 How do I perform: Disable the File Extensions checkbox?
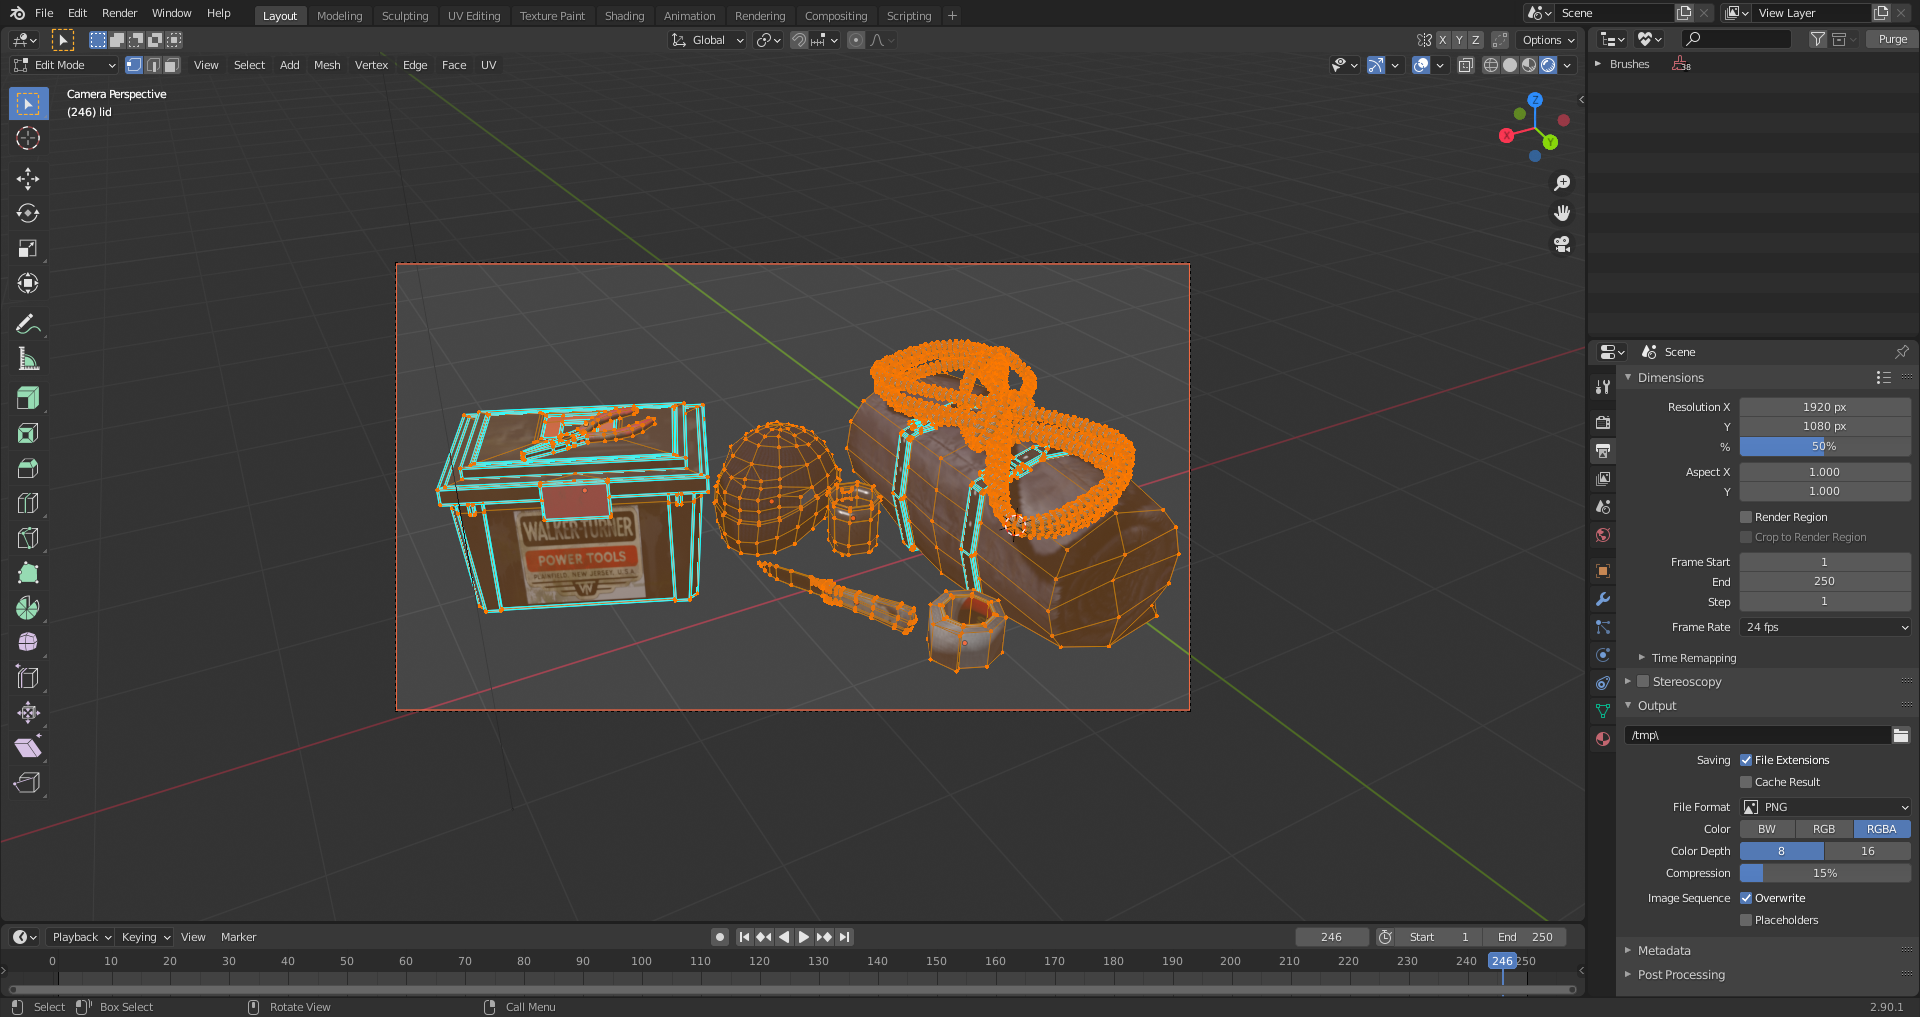1748,760
